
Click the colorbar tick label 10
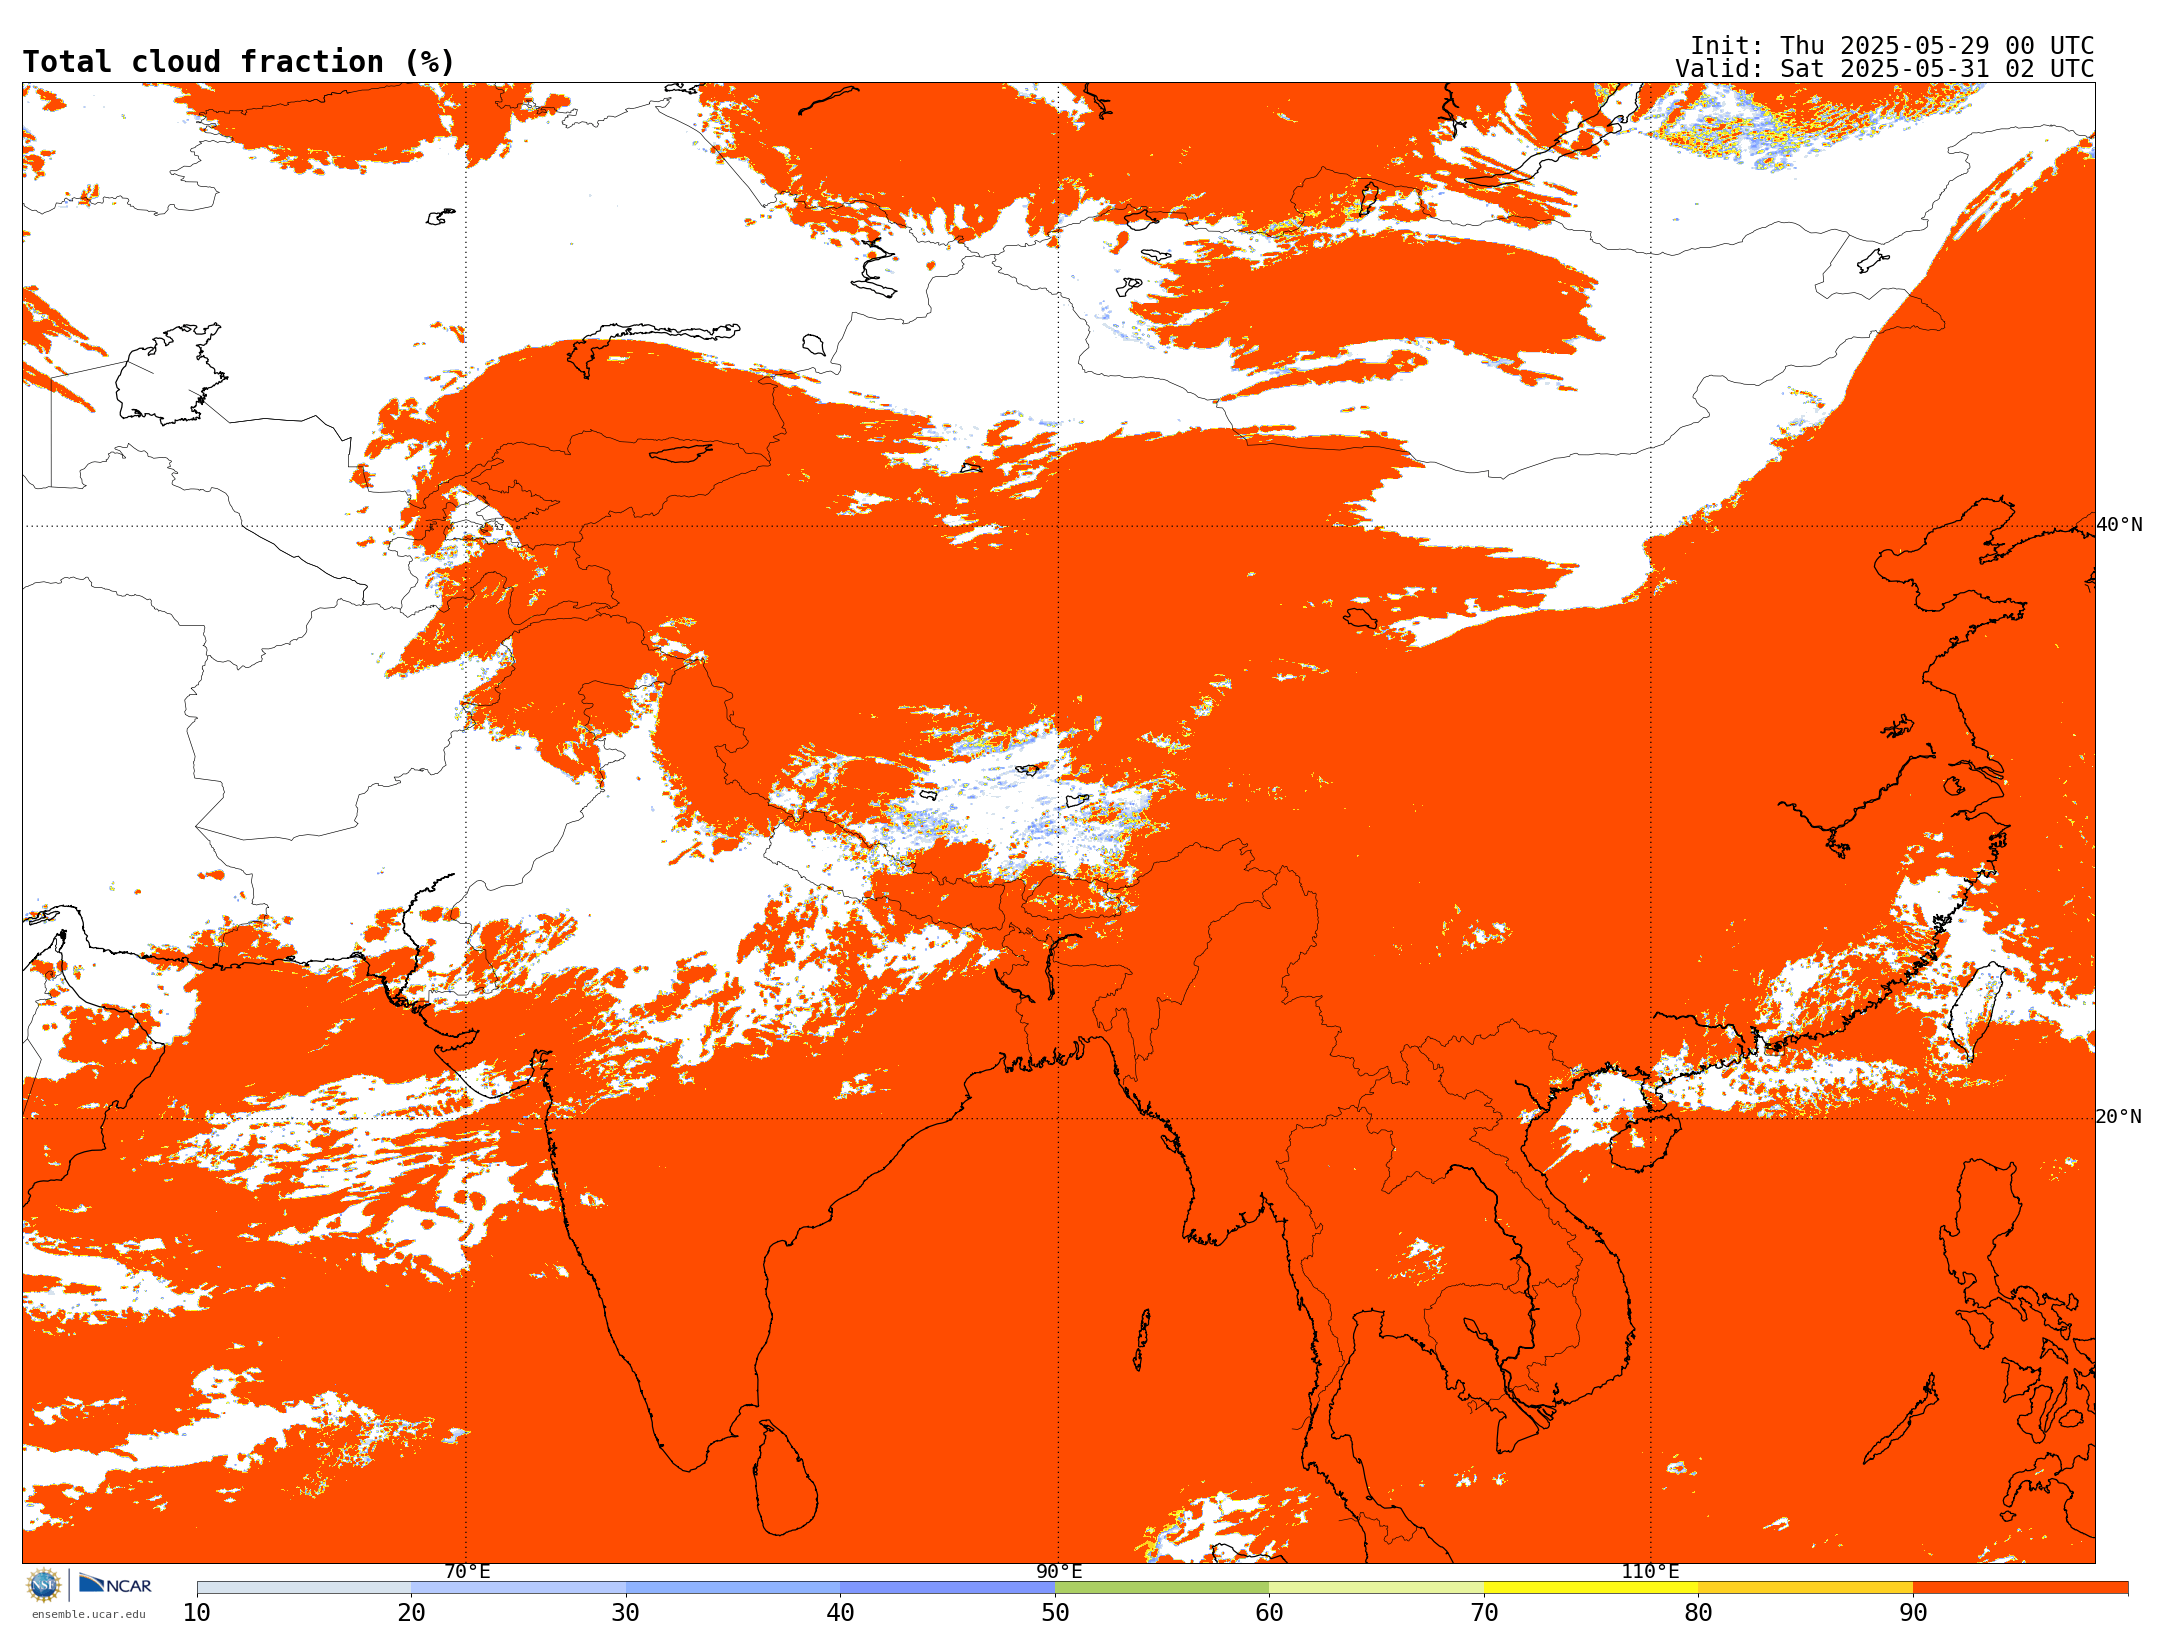point(197,1613)
